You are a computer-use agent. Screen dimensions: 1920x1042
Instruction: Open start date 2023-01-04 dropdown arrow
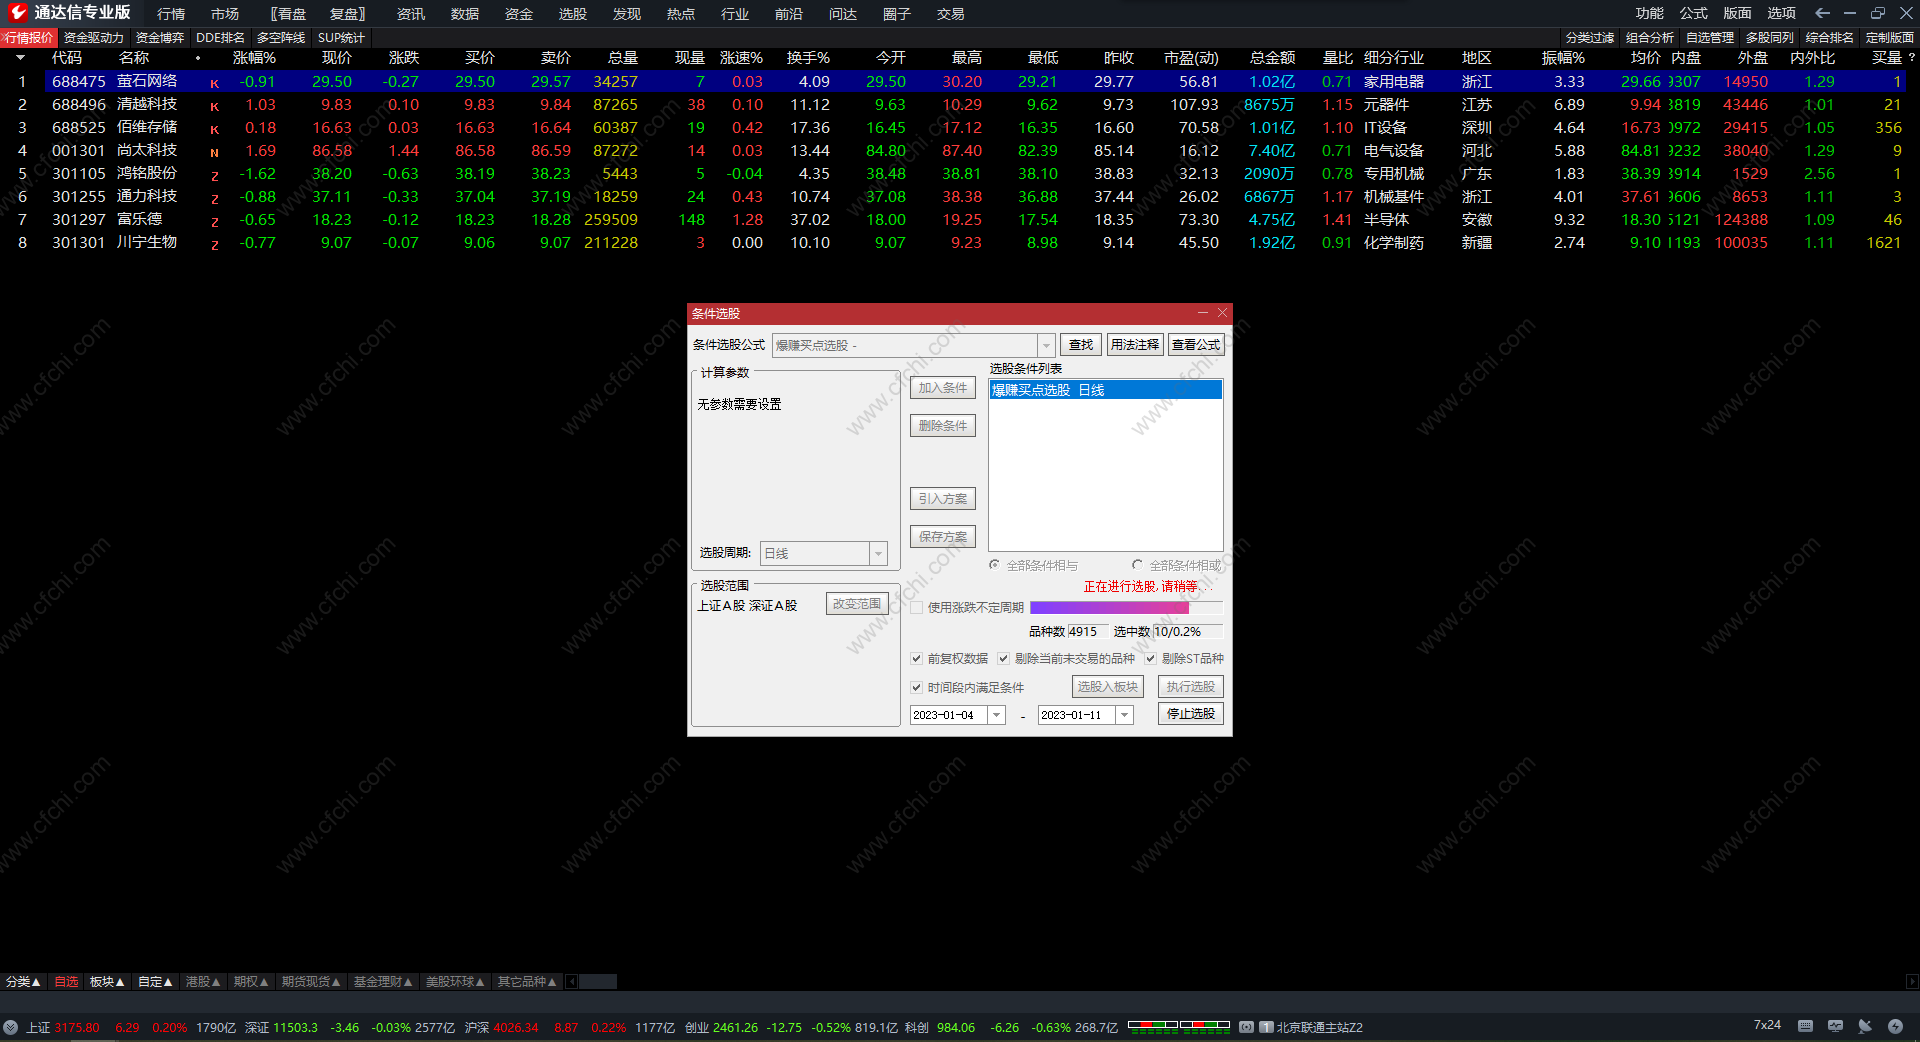997,715
